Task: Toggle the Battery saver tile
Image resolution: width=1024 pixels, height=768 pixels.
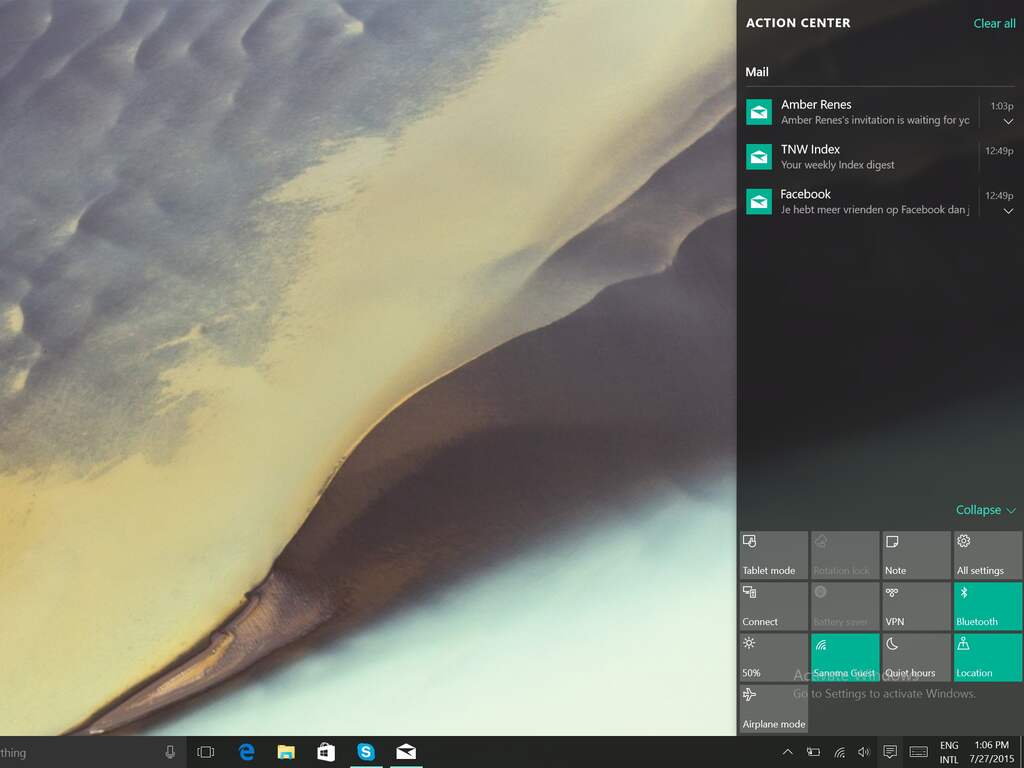Action: click(x=845, y=607)
